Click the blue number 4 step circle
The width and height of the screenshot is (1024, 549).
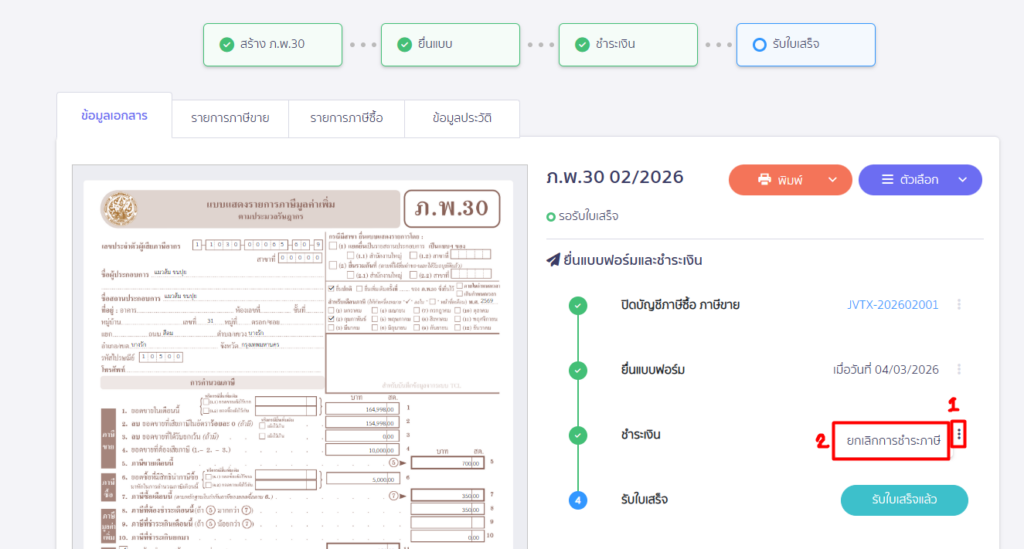coord(578,500)
